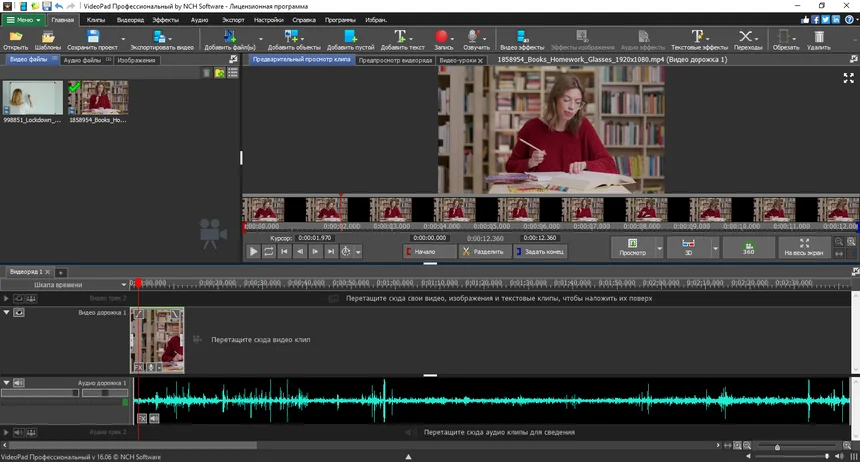The height and width of the screenshot is (462, 860).
Task: Click the 360 view button
Action: tap(748, 247)
